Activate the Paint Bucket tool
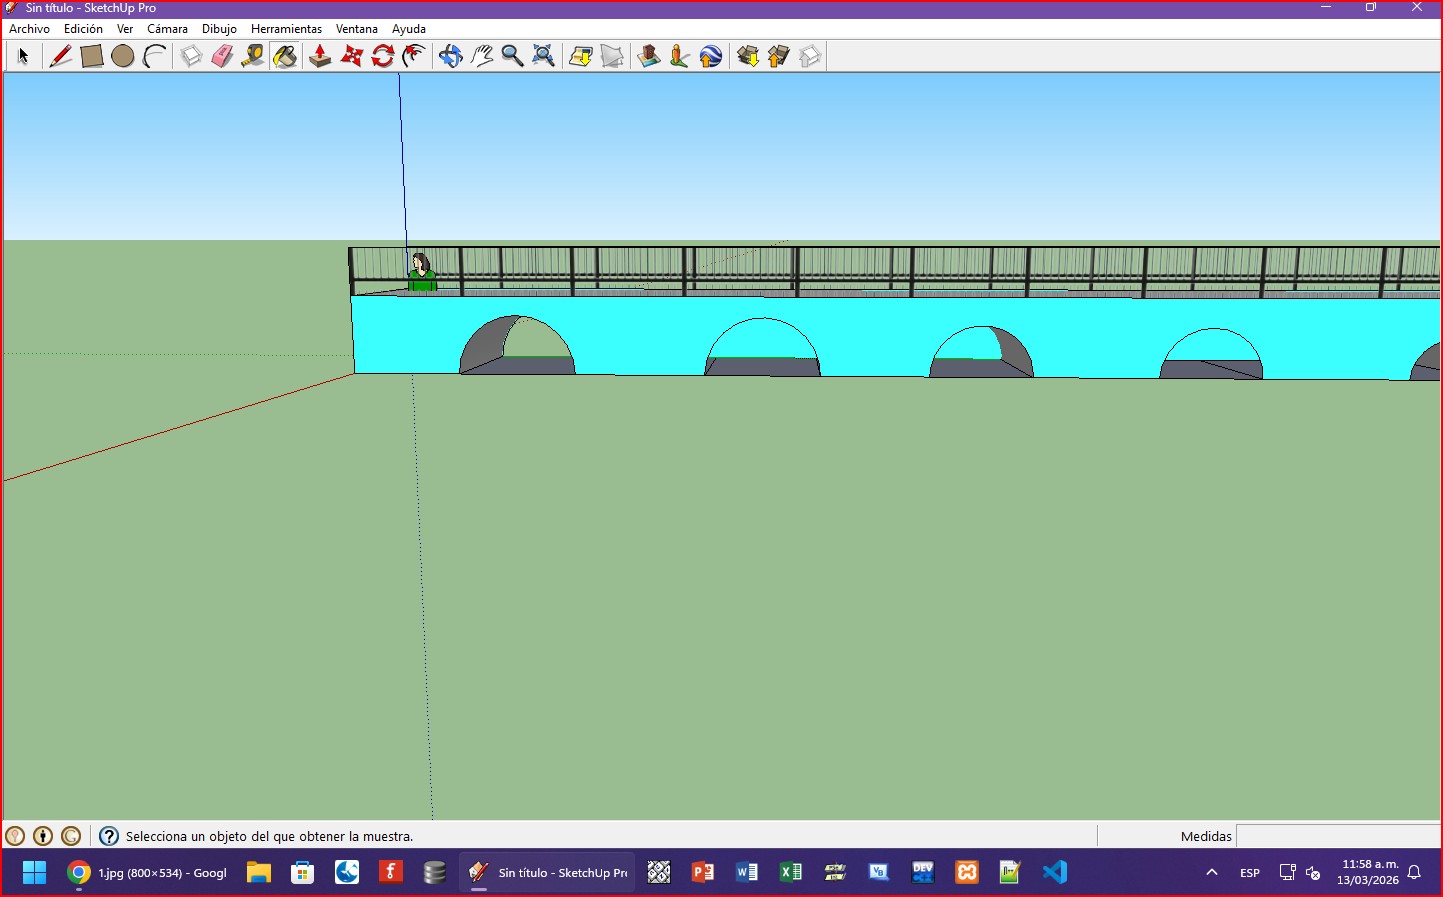The image size is (1443, 897). pyautogui.click(x=285, y=56)
